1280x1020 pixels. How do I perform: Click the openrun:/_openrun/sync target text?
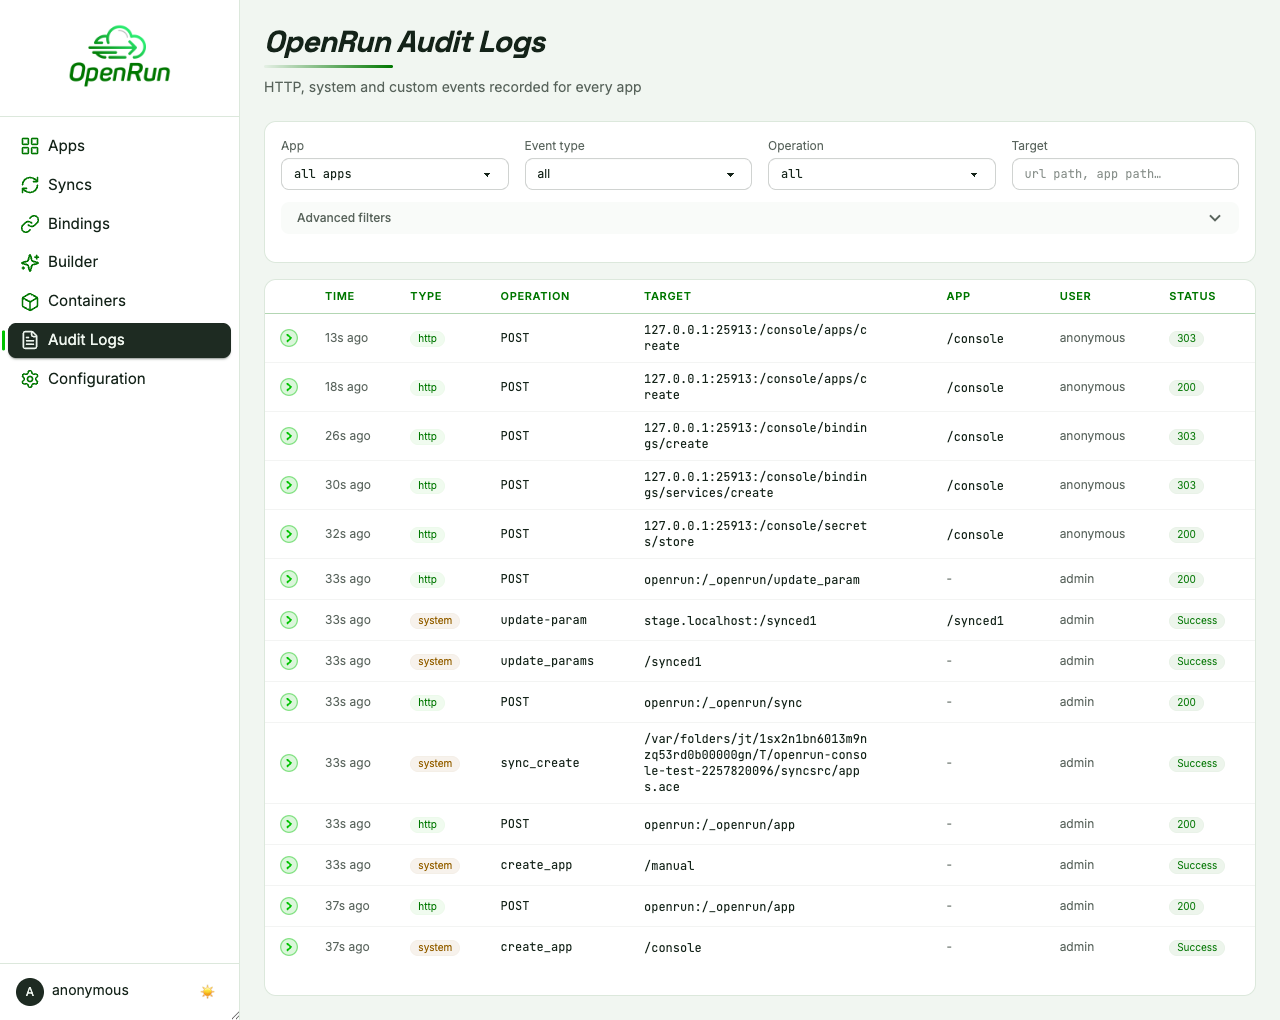[723, 703]
